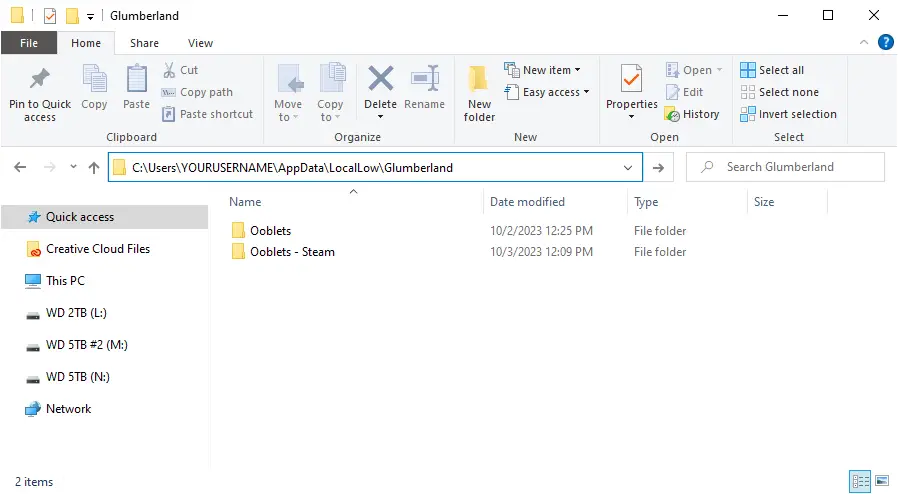
Task: Select the Ooblets - Steam folder
Action: 292,252
